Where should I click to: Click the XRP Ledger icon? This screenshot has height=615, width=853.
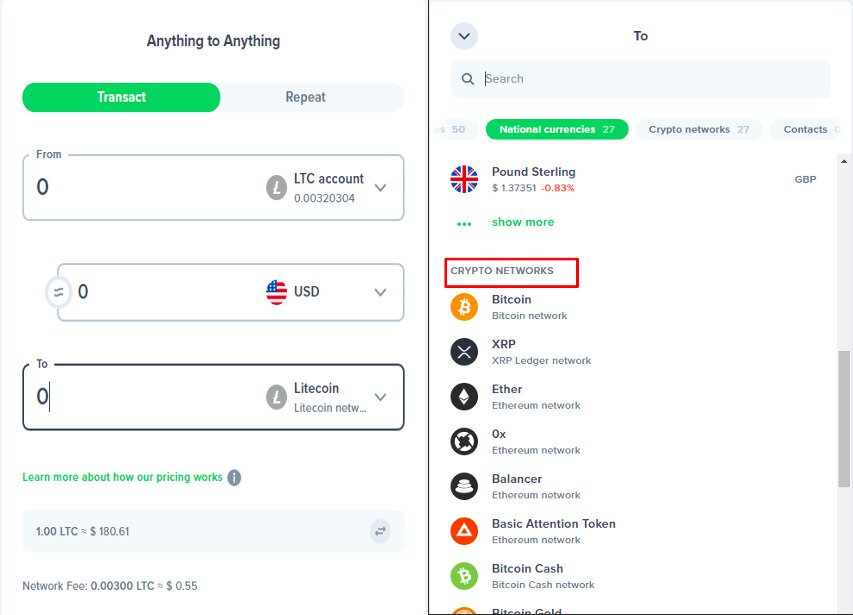464,352
